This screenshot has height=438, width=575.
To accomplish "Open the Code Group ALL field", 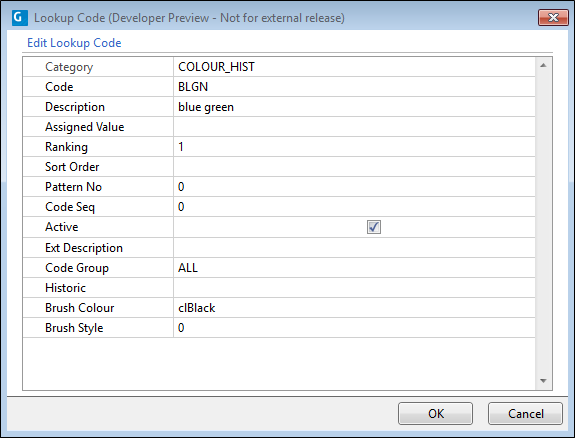I will 354,267.
